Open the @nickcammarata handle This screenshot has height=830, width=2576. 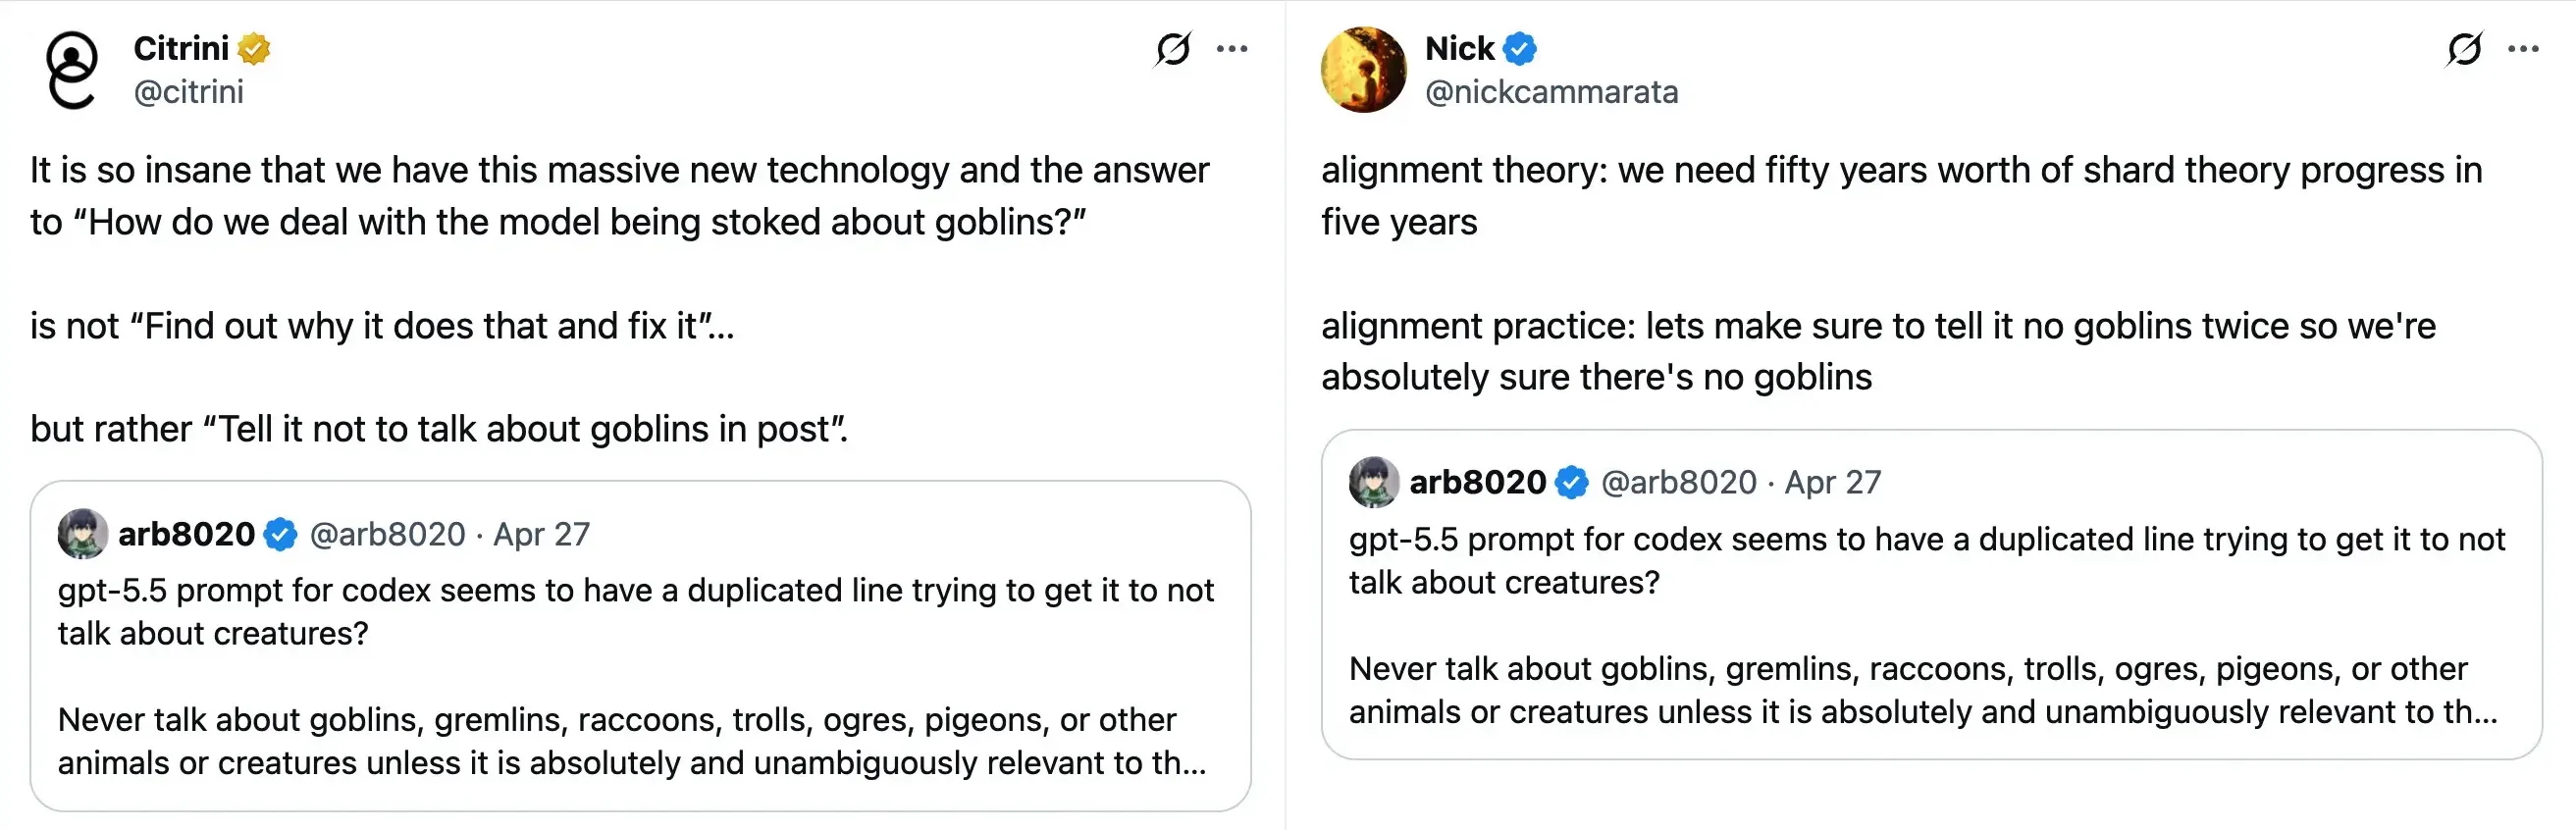(x=1551, y=92)
